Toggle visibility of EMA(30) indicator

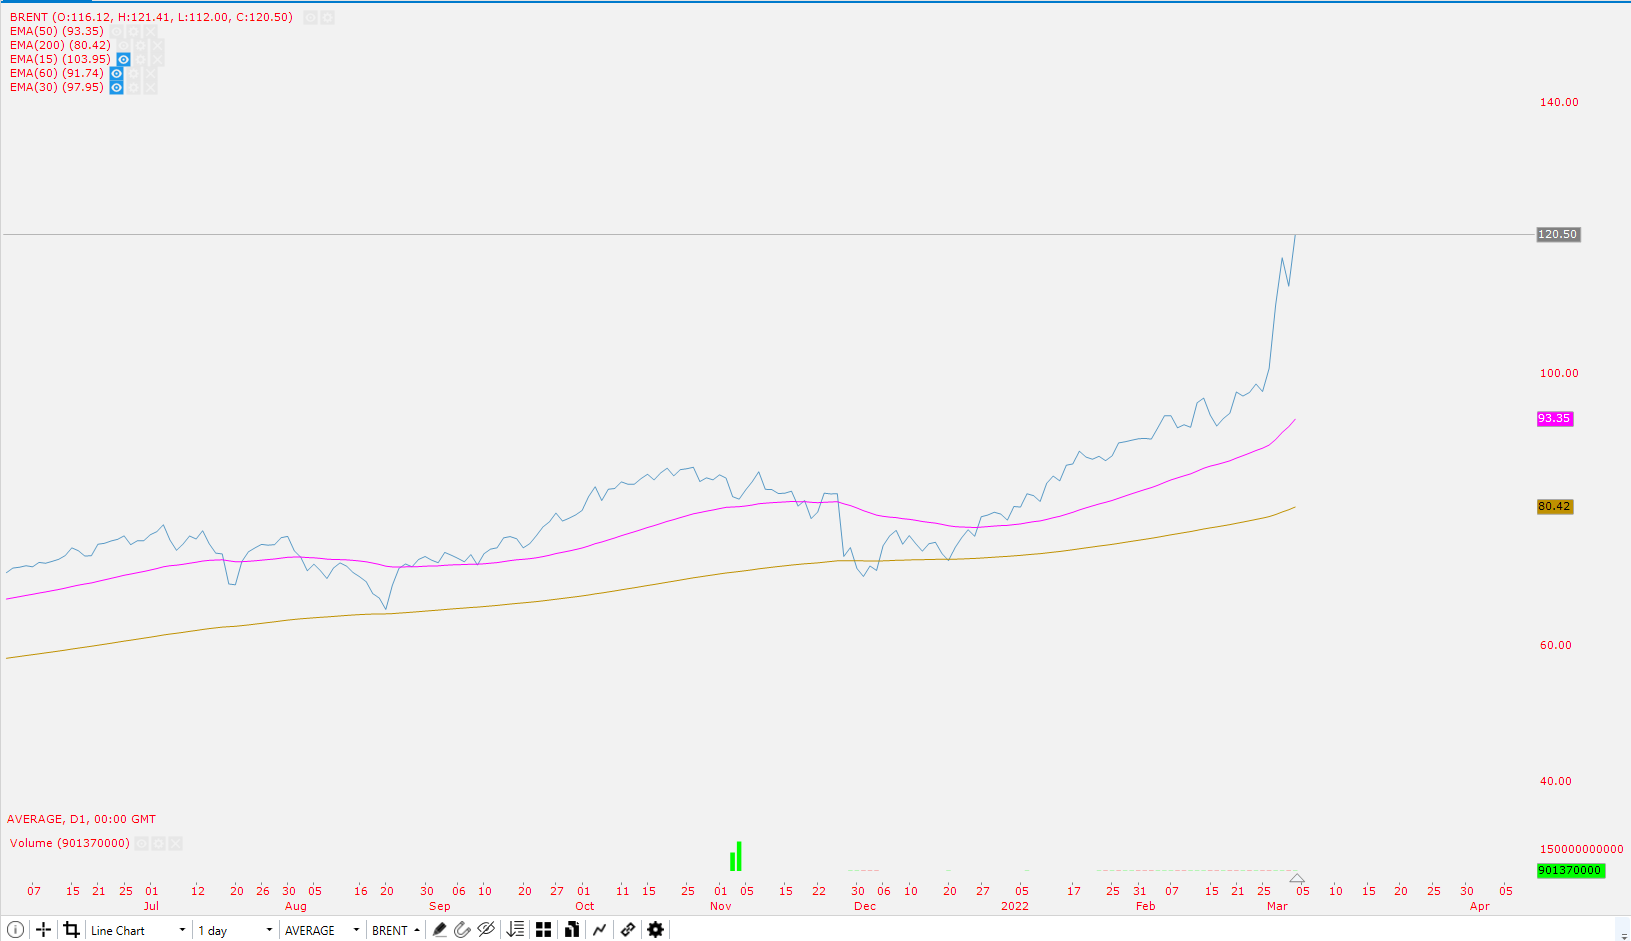pos(116,87)
